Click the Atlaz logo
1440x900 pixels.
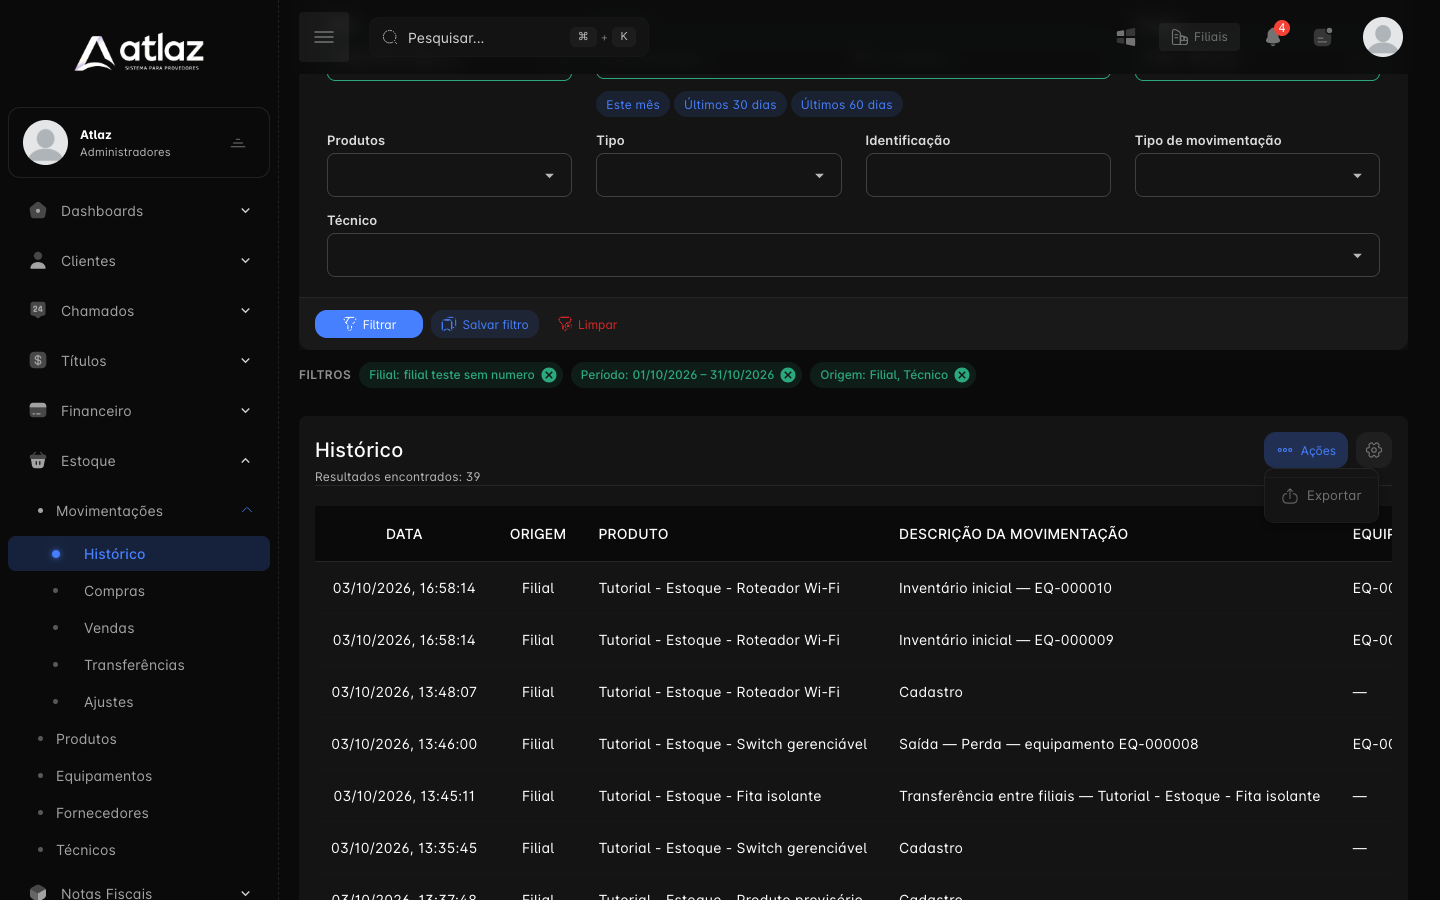tap(139, 52)
